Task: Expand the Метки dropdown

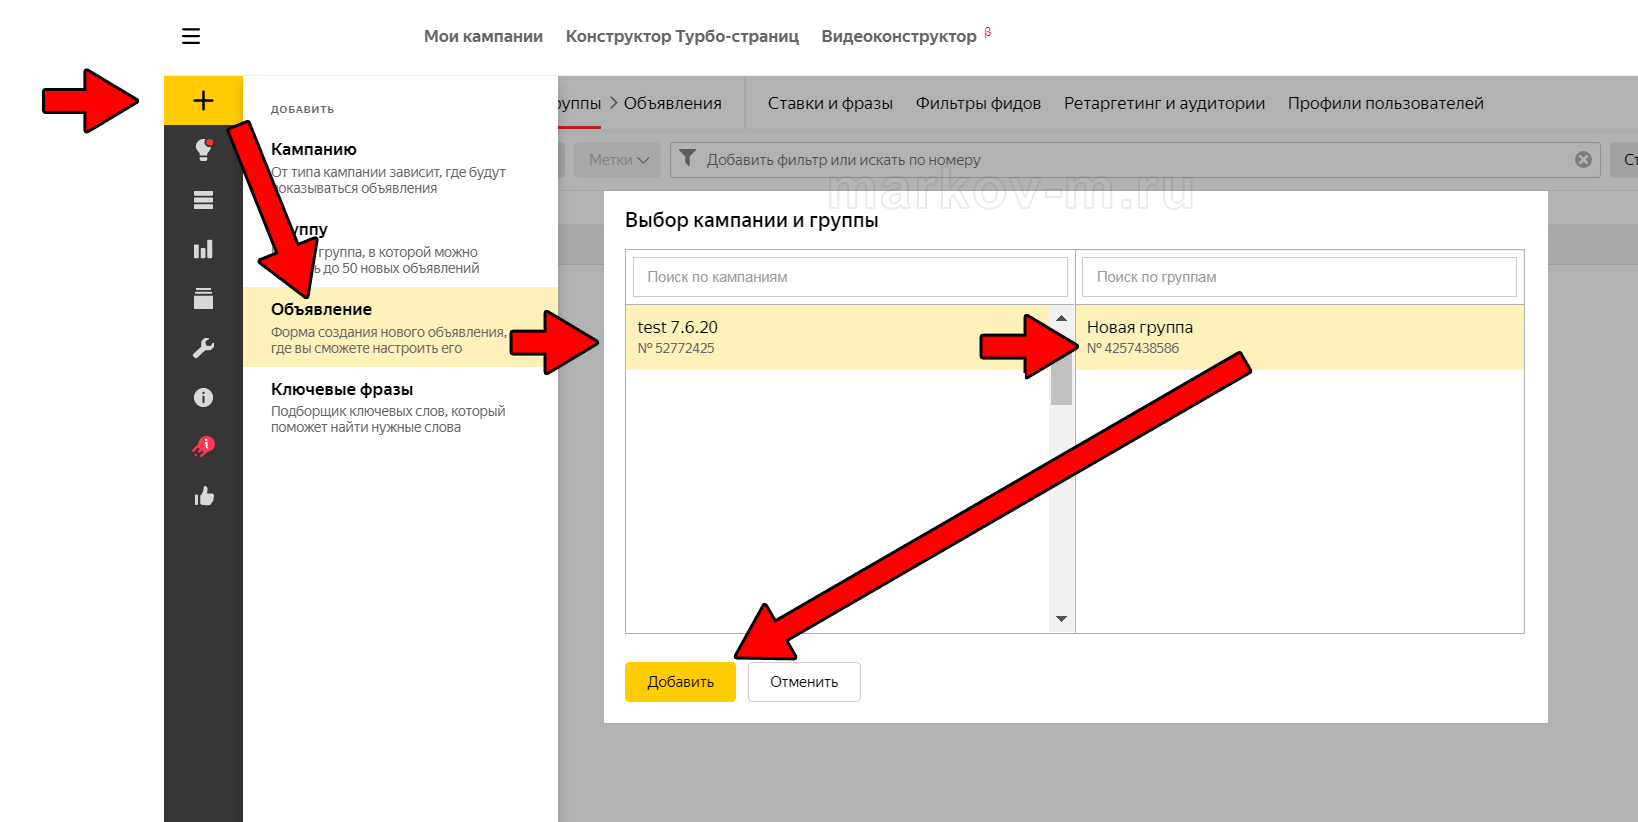Action: pos(618,160)
